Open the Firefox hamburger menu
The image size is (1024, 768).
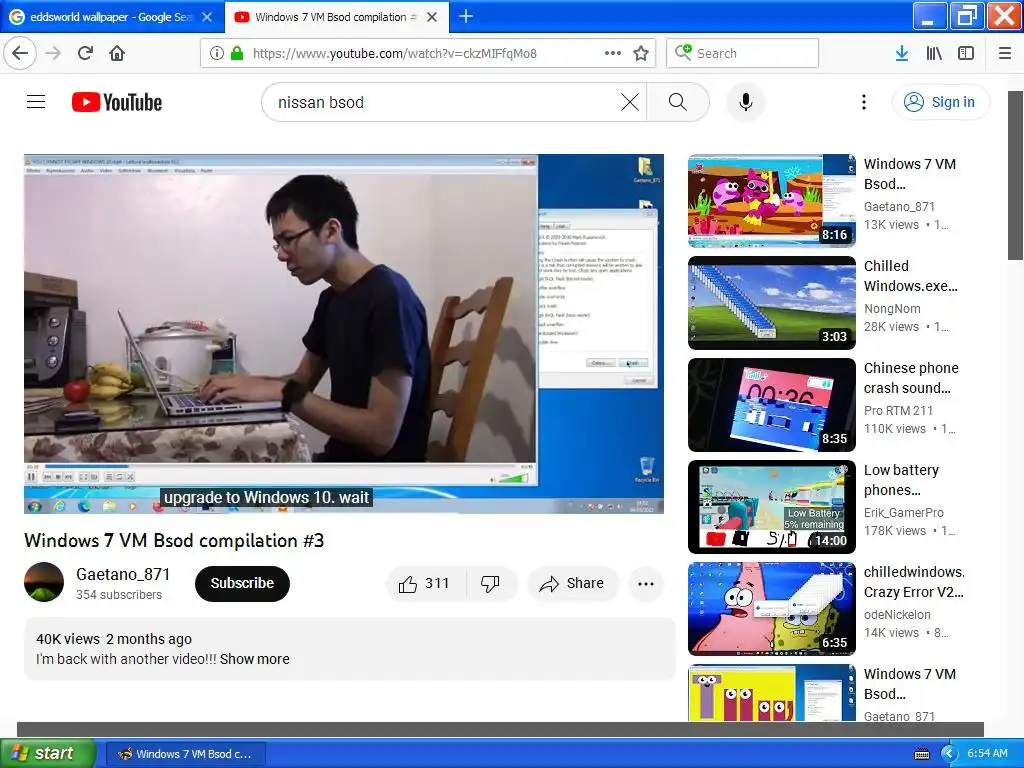click(1005, 53)
